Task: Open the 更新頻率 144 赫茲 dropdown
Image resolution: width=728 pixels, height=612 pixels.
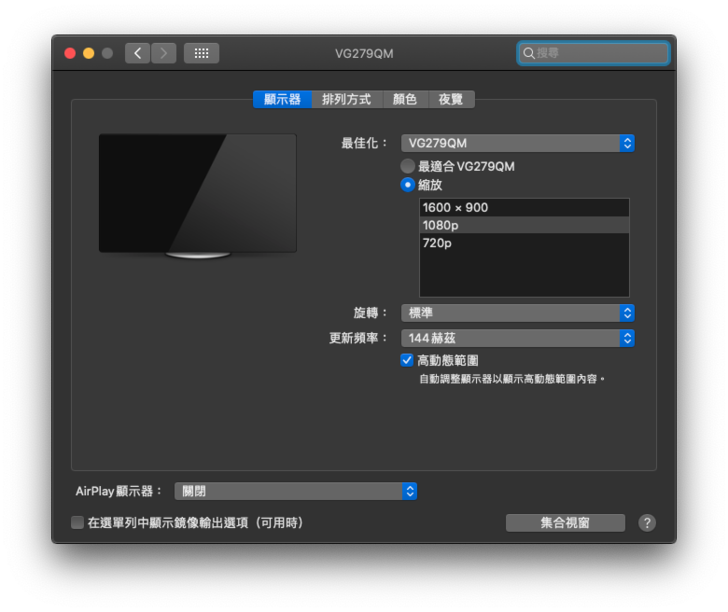Action: [517, 338]
